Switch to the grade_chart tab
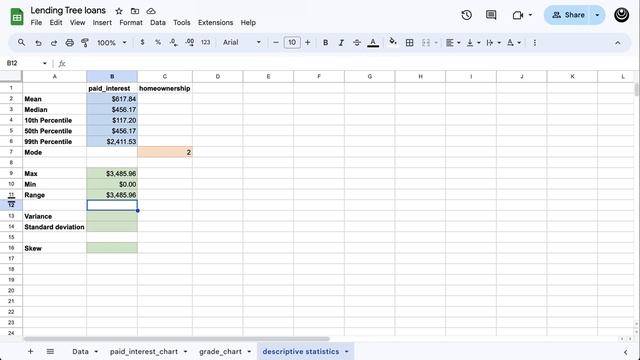Screen dimensions: 640x360 220,351
